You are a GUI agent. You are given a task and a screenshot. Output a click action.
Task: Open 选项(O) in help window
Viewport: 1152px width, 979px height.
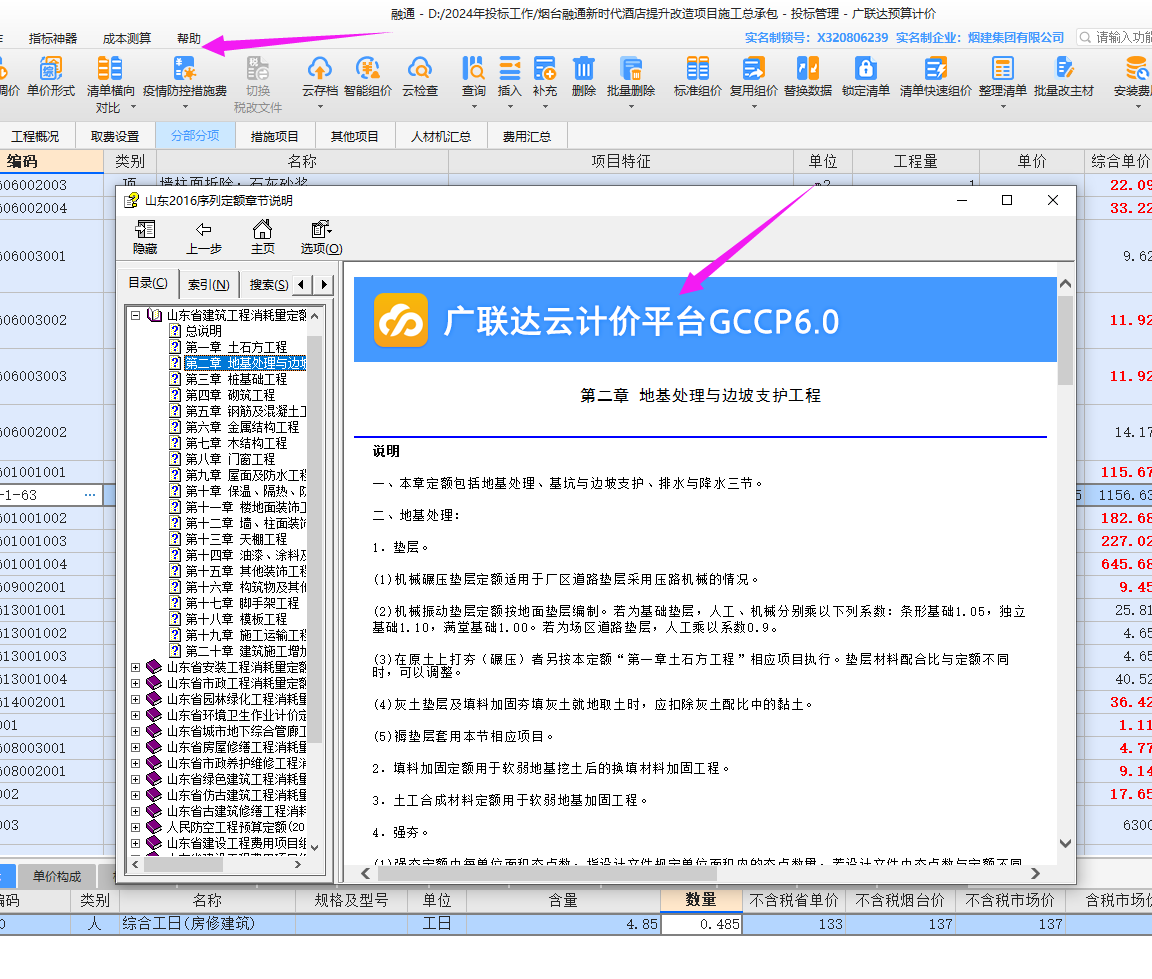point(321,238)
